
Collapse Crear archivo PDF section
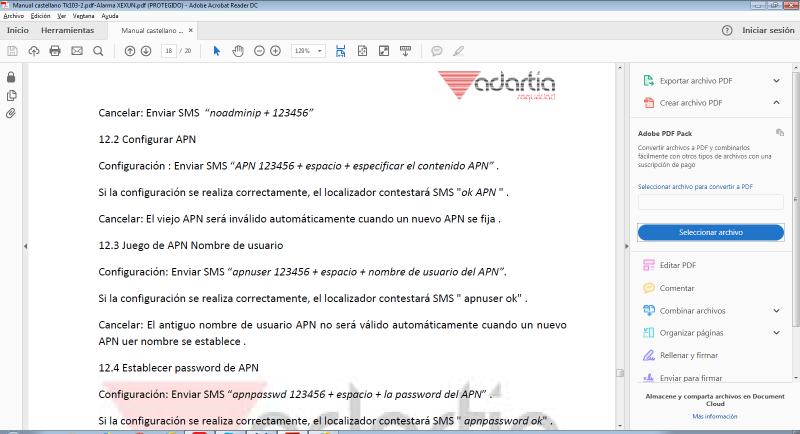[776, 102]
